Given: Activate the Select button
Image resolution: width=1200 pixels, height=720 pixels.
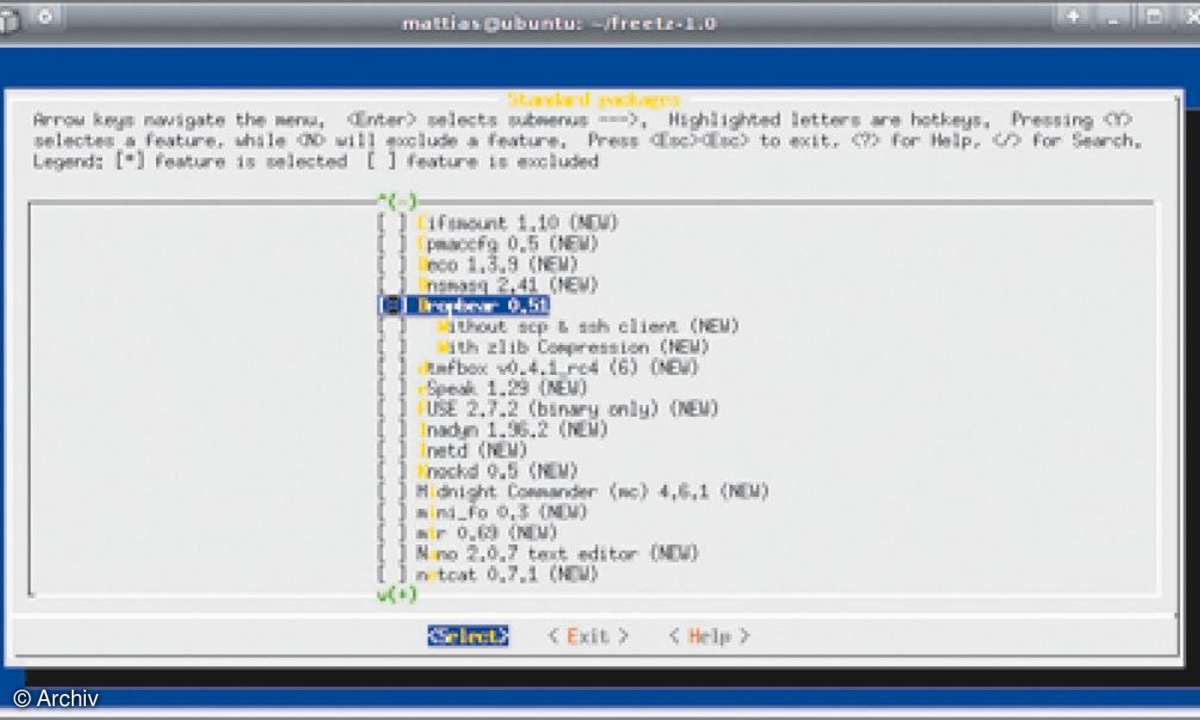Looking at the screenshot, I should pos(467,636).
